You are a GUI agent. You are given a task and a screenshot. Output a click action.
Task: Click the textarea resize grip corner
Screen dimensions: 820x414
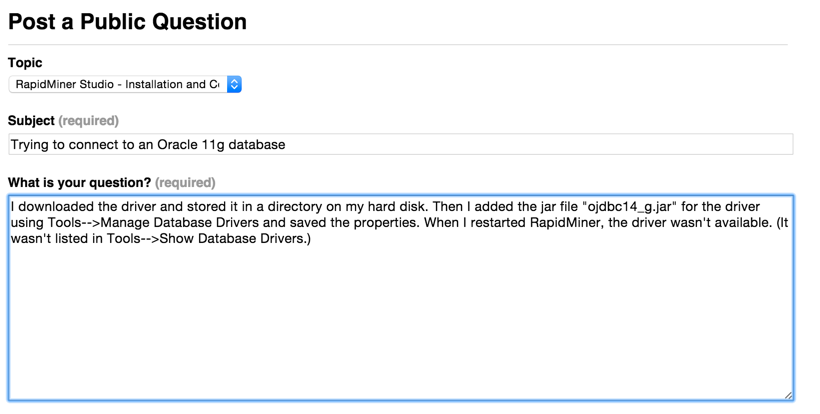[787, 395]
